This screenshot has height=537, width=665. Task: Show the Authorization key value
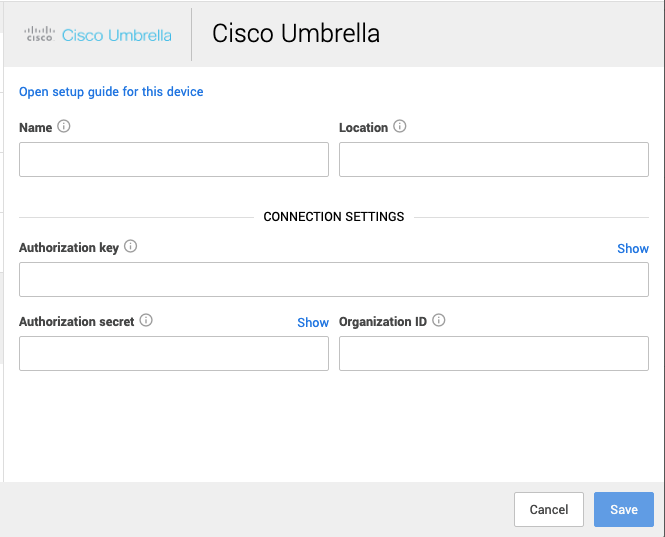[633, 249]
